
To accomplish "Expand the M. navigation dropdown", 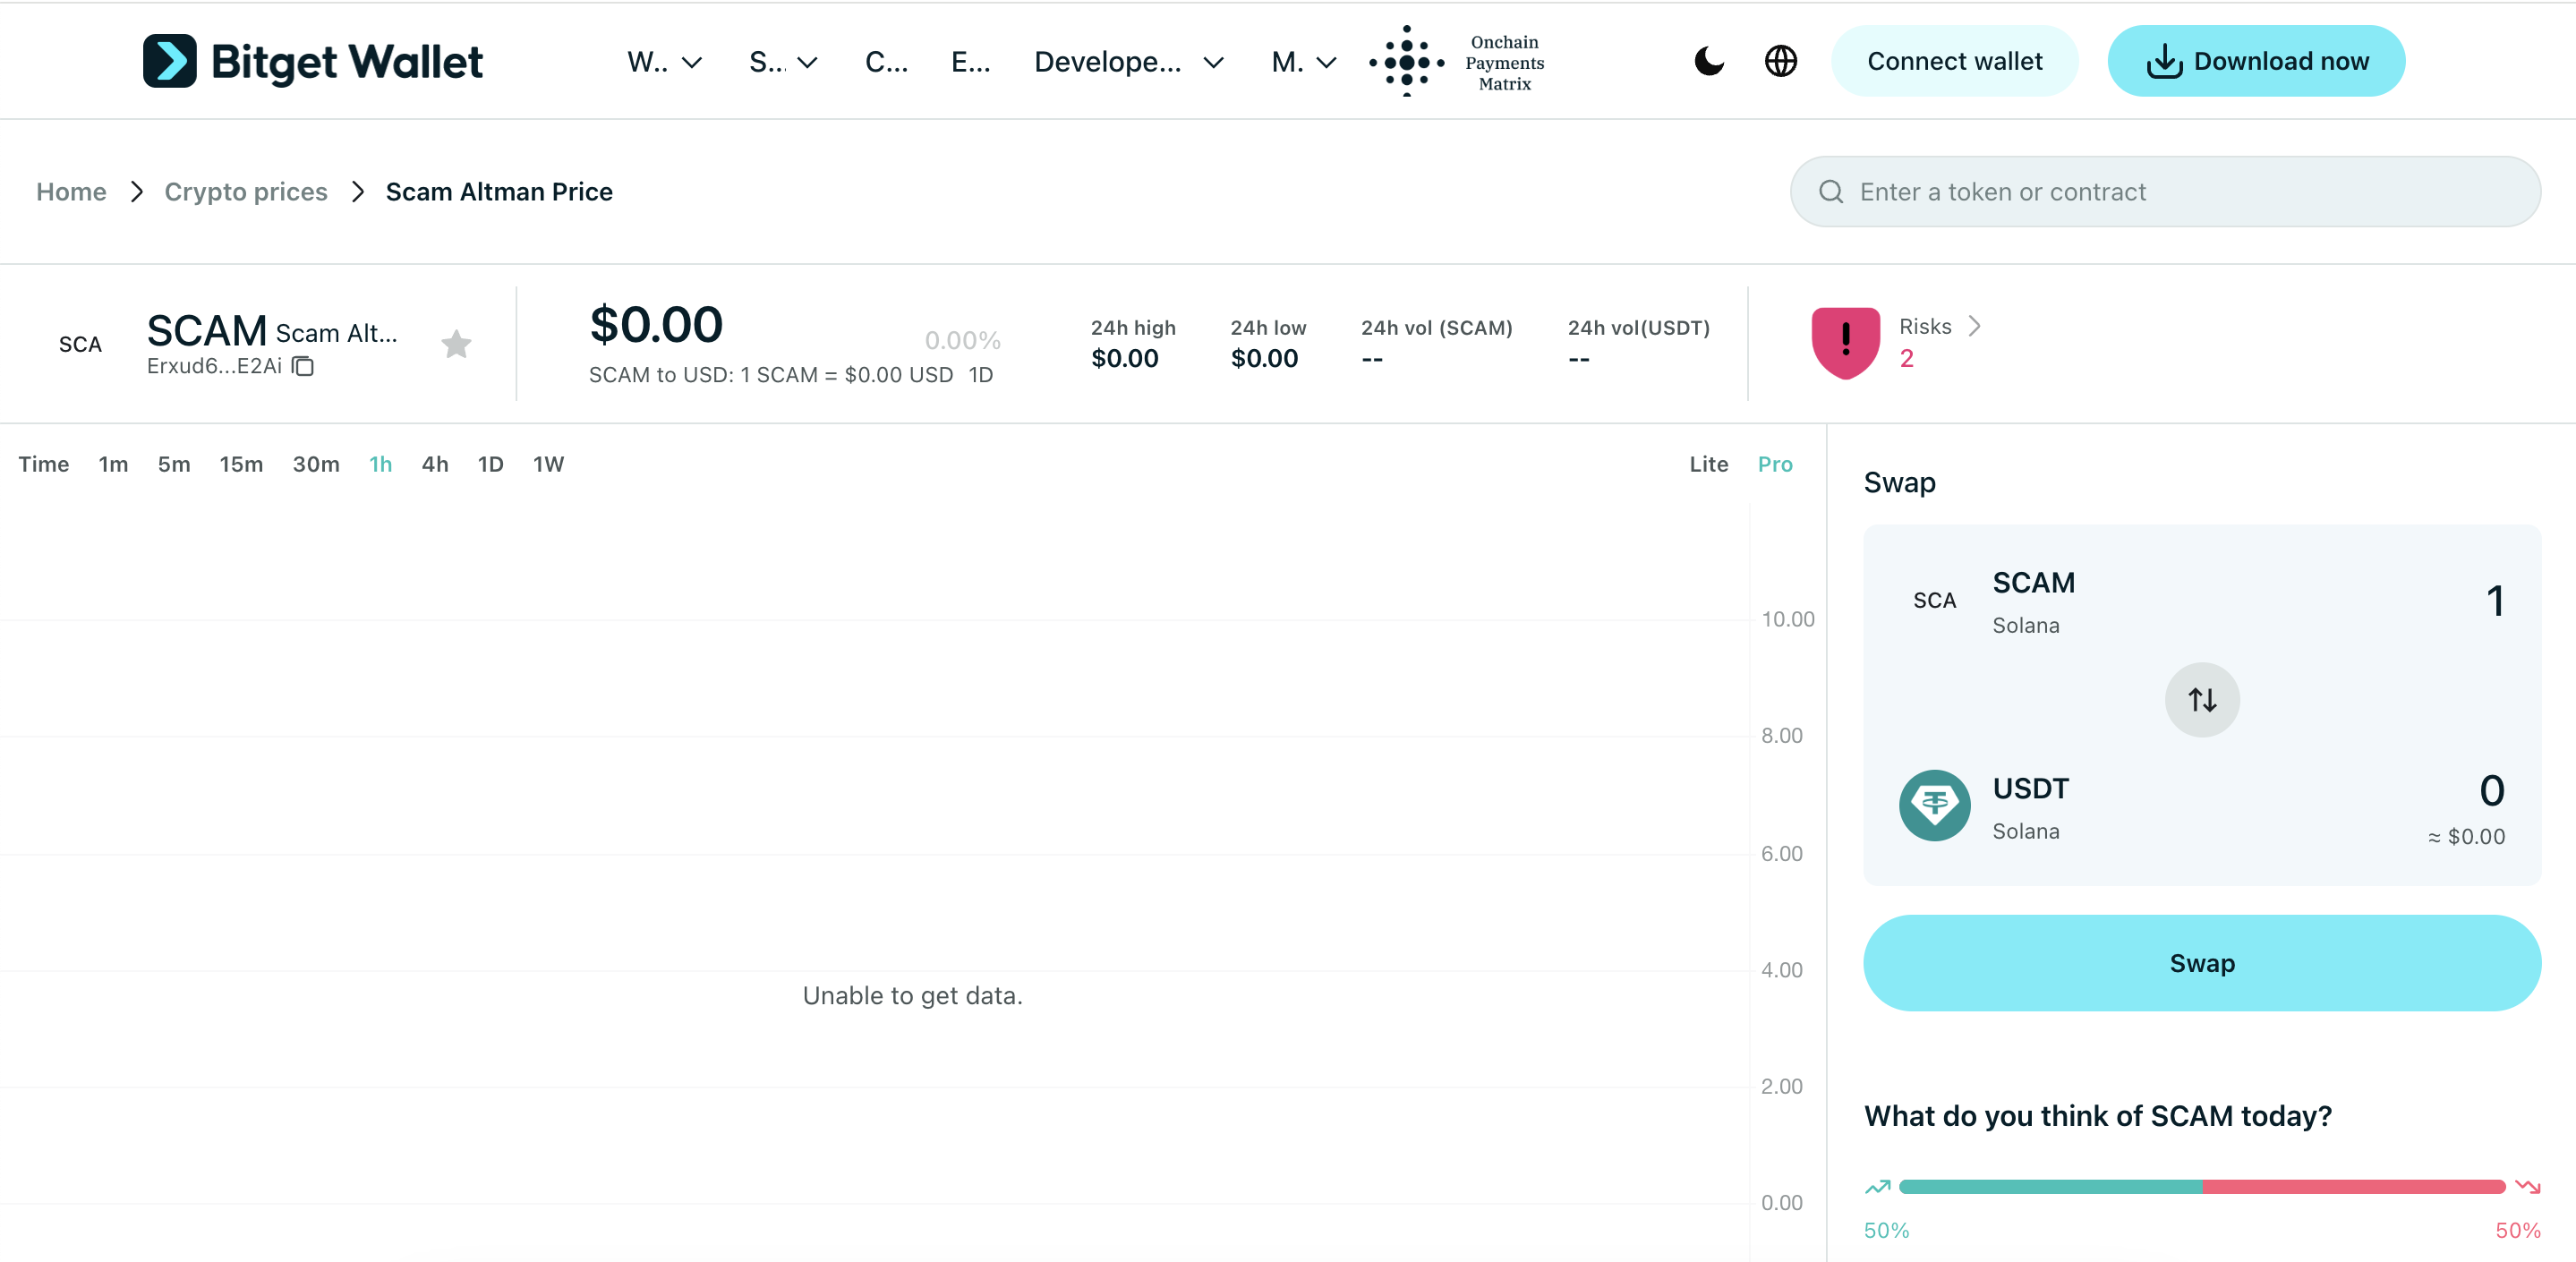I will (1304, 62).
